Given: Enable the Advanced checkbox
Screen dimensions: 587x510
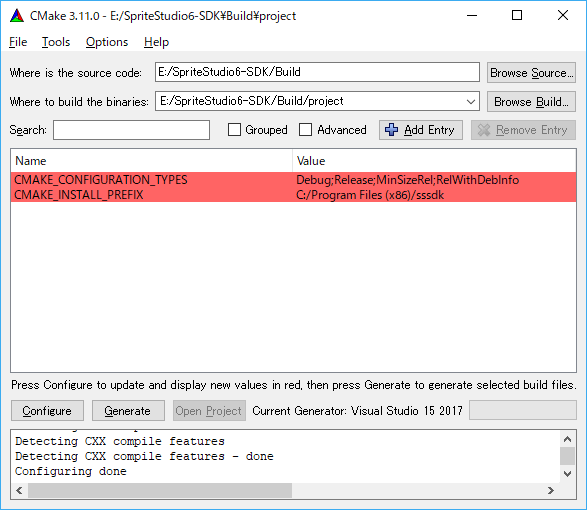Looking at the screenshot, I should 305,130.
